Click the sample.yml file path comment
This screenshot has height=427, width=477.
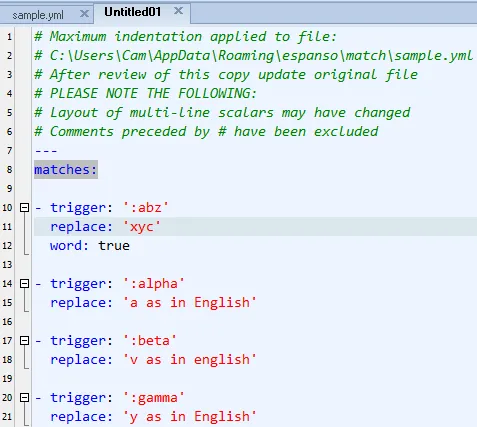point(253,55)
